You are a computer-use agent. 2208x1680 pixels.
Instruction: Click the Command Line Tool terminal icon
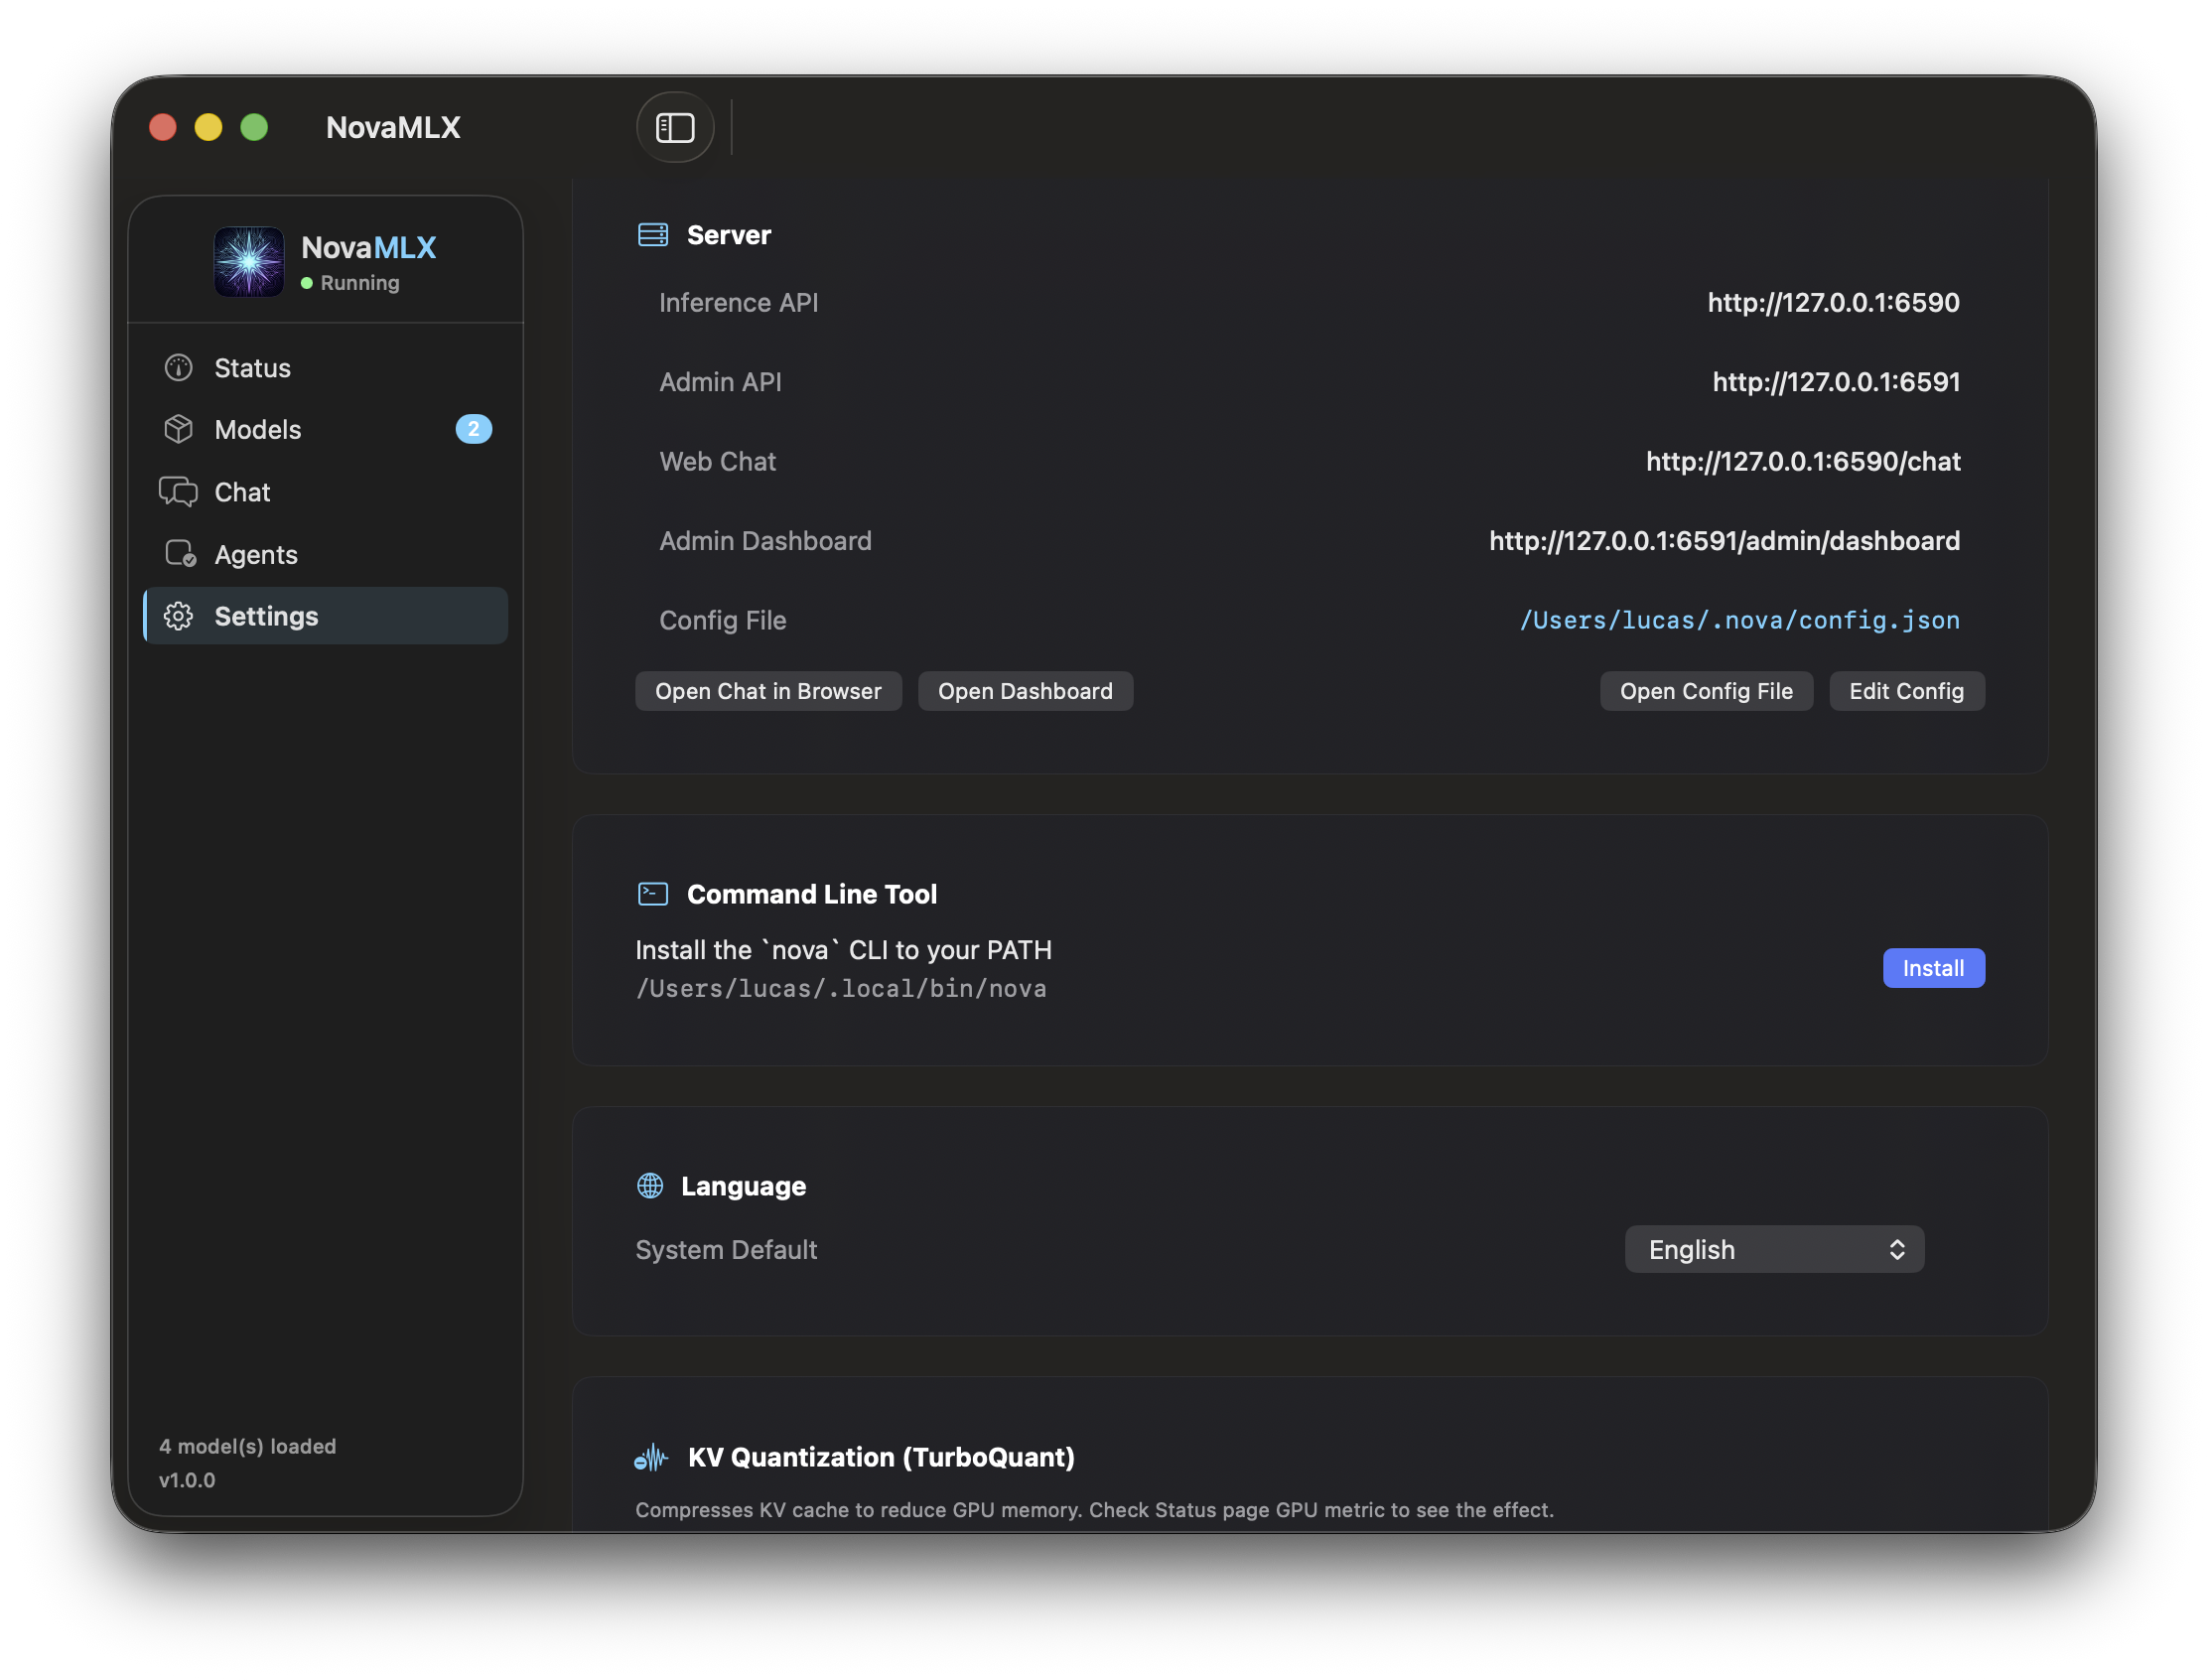pos(653,894)
